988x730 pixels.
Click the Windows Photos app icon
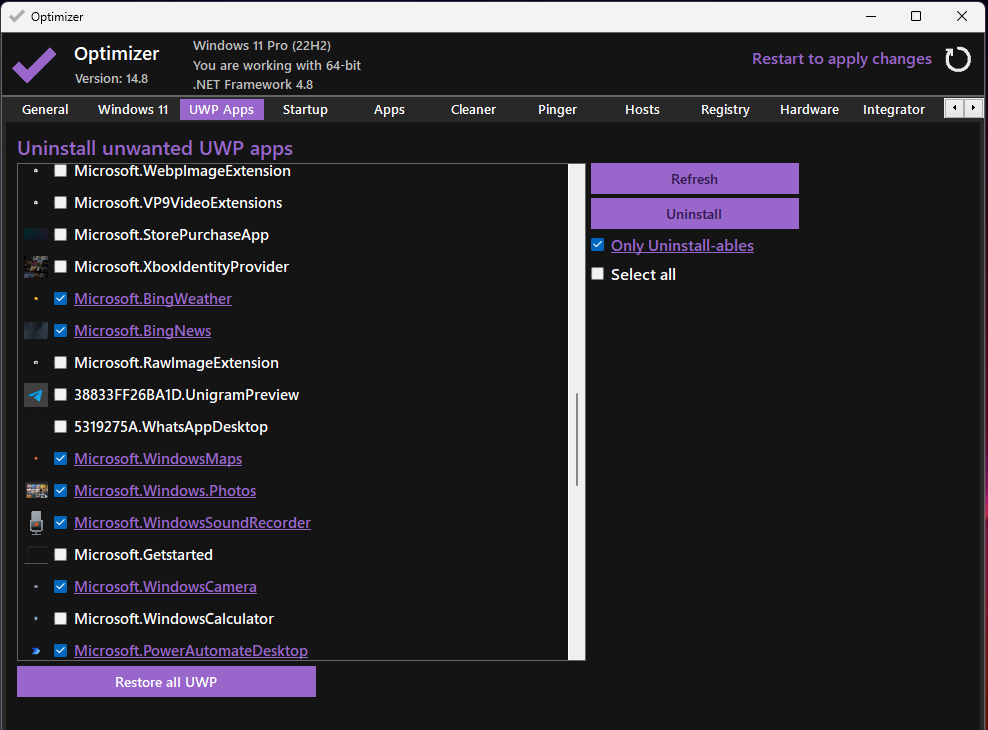click(36, 491)
